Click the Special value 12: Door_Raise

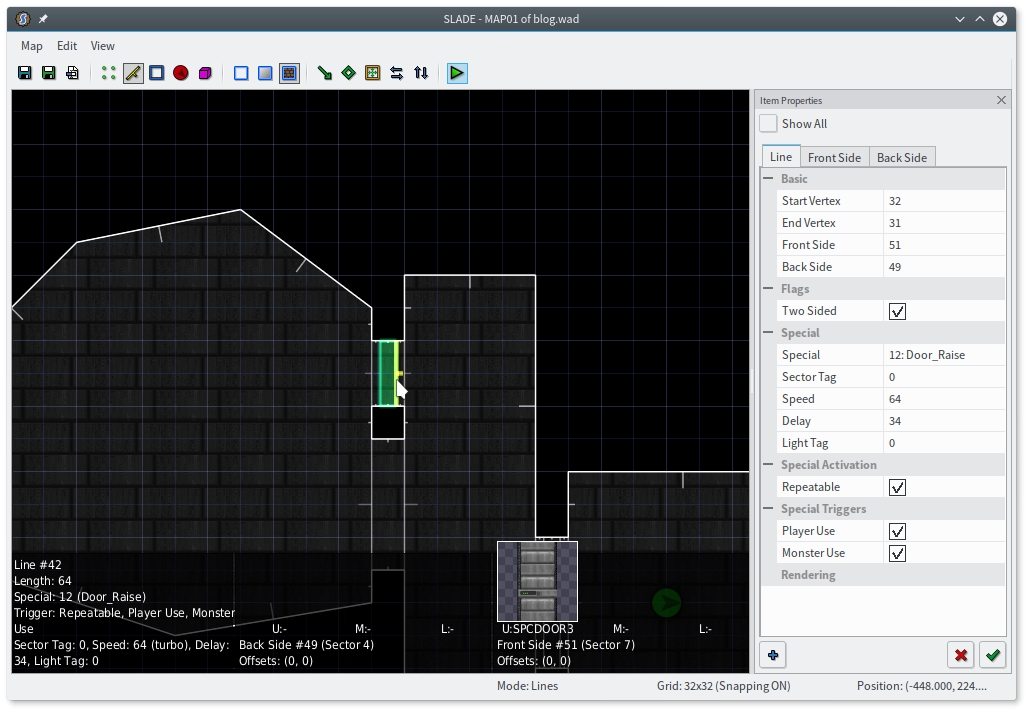(x=944, y=355)
